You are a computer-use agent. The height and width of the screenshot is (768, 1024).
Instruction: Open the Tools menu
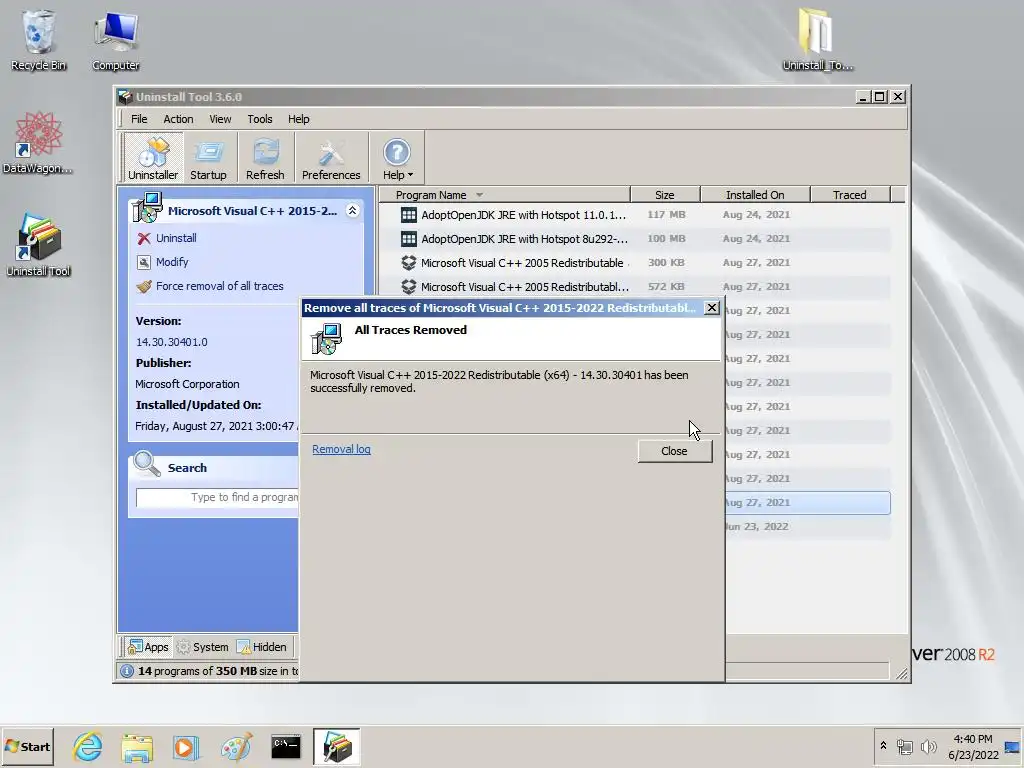pos(260,119)
